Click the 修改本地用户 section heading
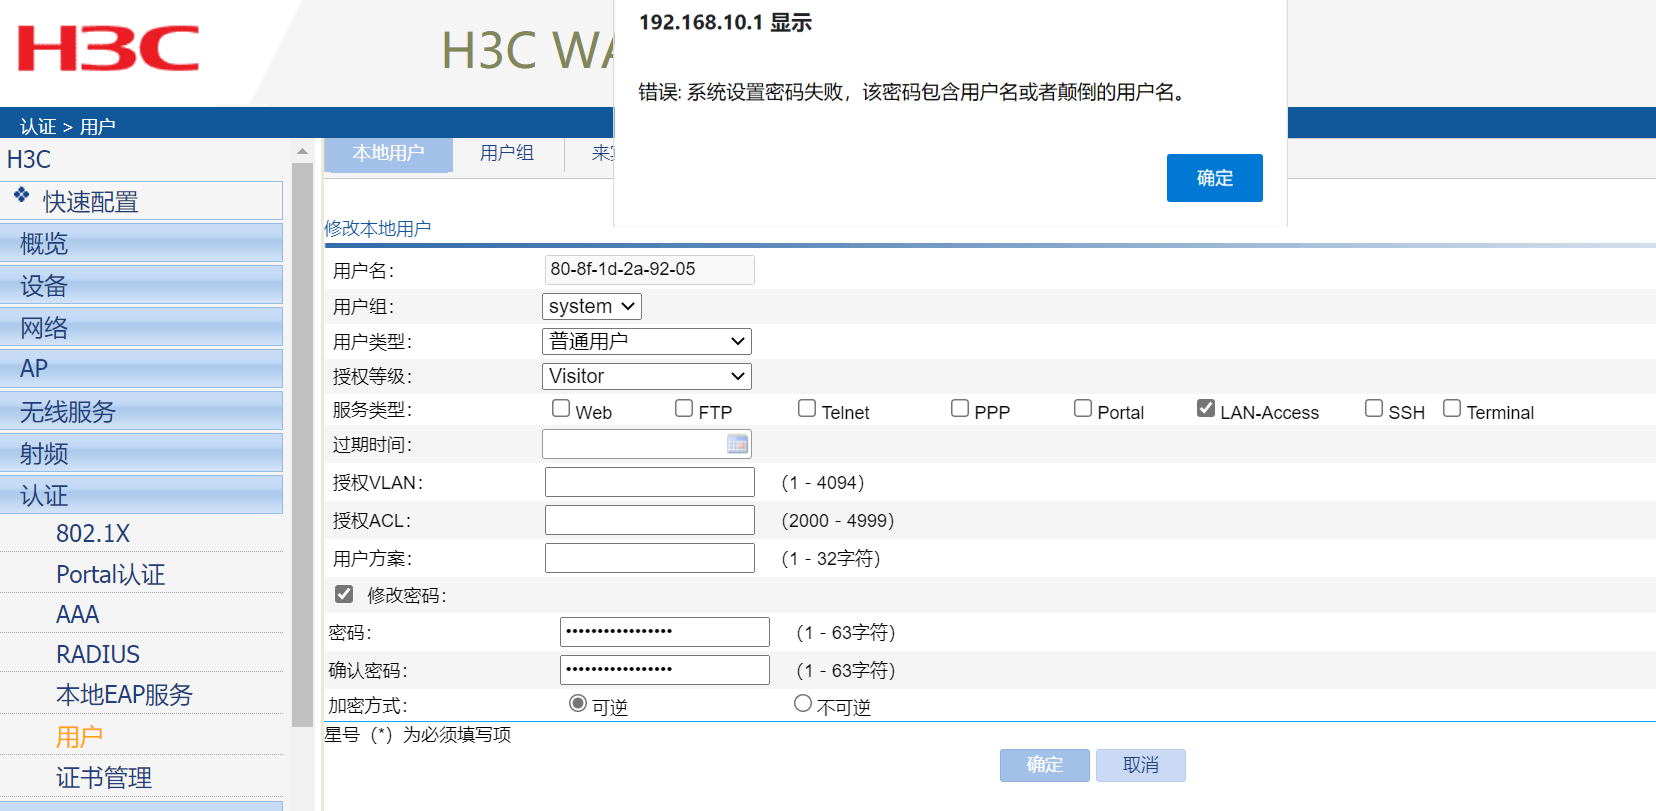This screenshot has width=1656, height=811. click(378, 229)
